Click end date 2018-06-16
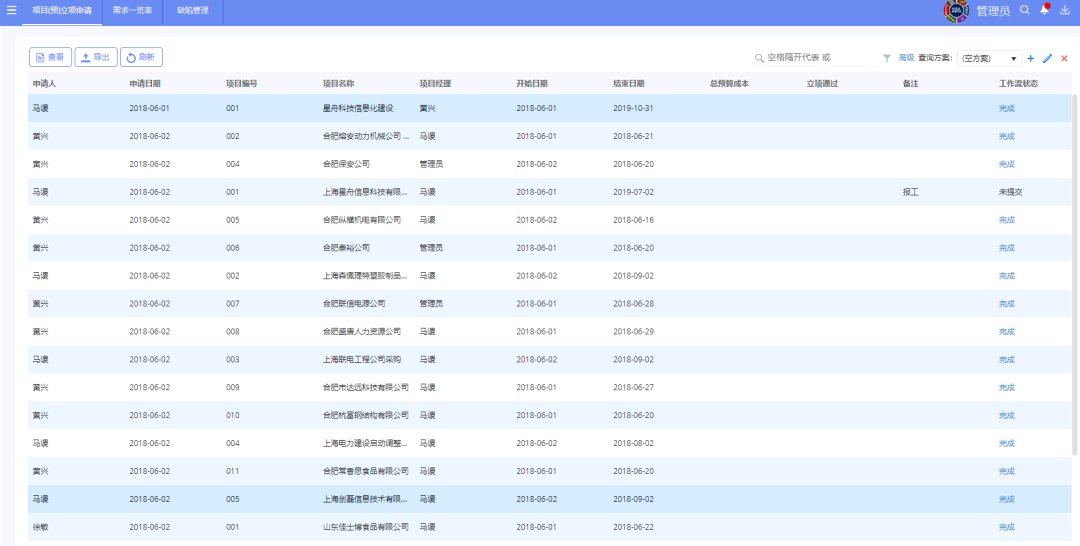The image size is (1080, 546). 633,220
